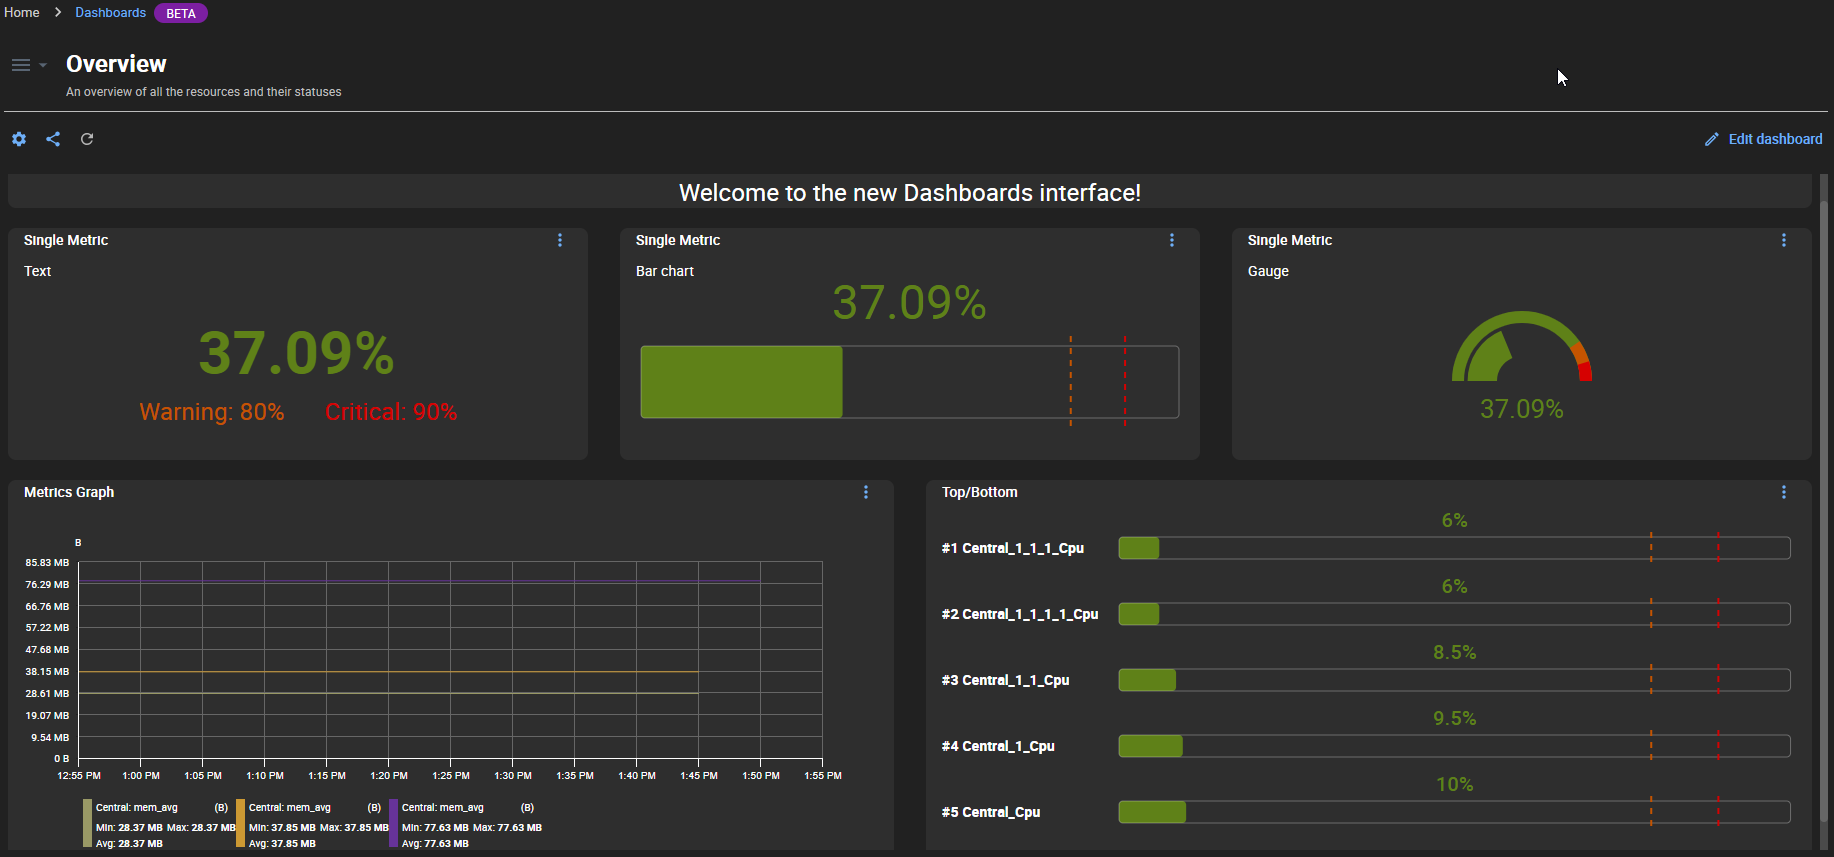Click the bar for #3 Central_1_1_Cpu
1834x857 pixels.
tap(1454, 680)
